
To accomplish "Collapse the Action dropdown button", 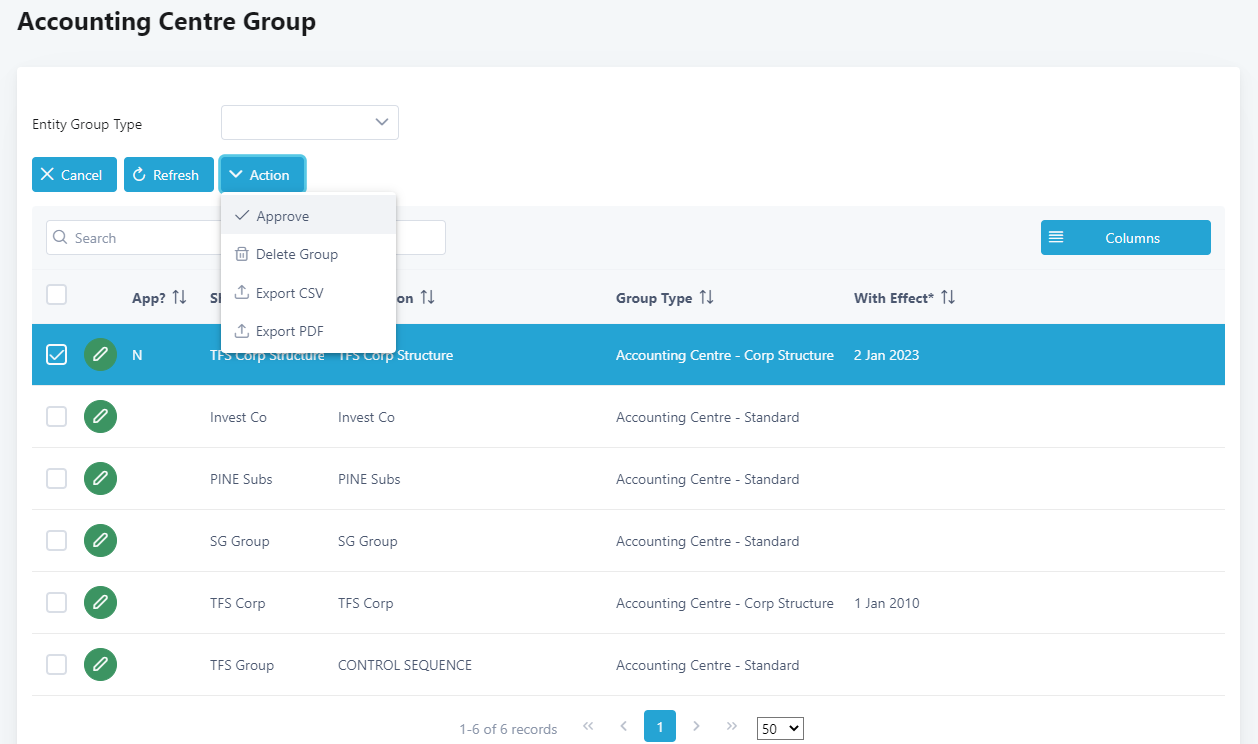I will tap(262, 175).
